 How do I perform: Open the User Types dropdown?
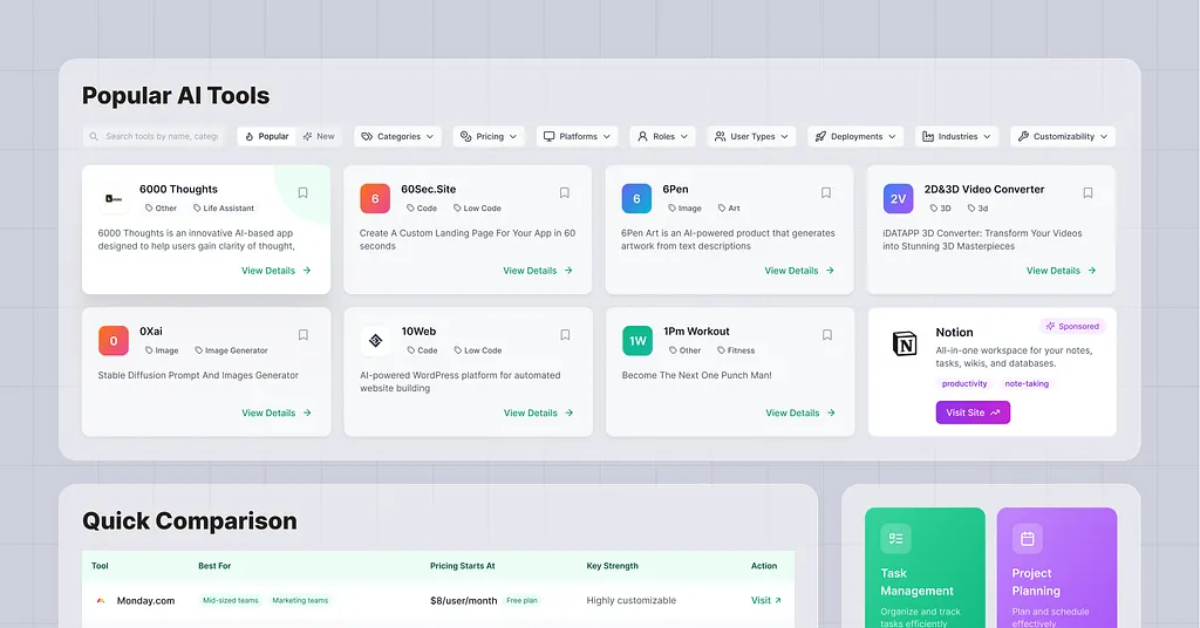click(x=751, y=136)
